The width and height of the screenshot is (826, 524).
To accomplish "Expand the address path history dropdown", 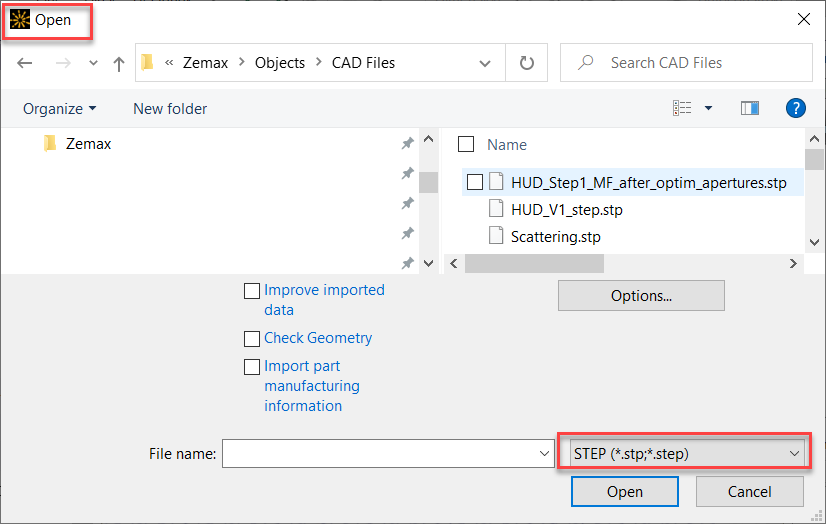I will (485, 63).
